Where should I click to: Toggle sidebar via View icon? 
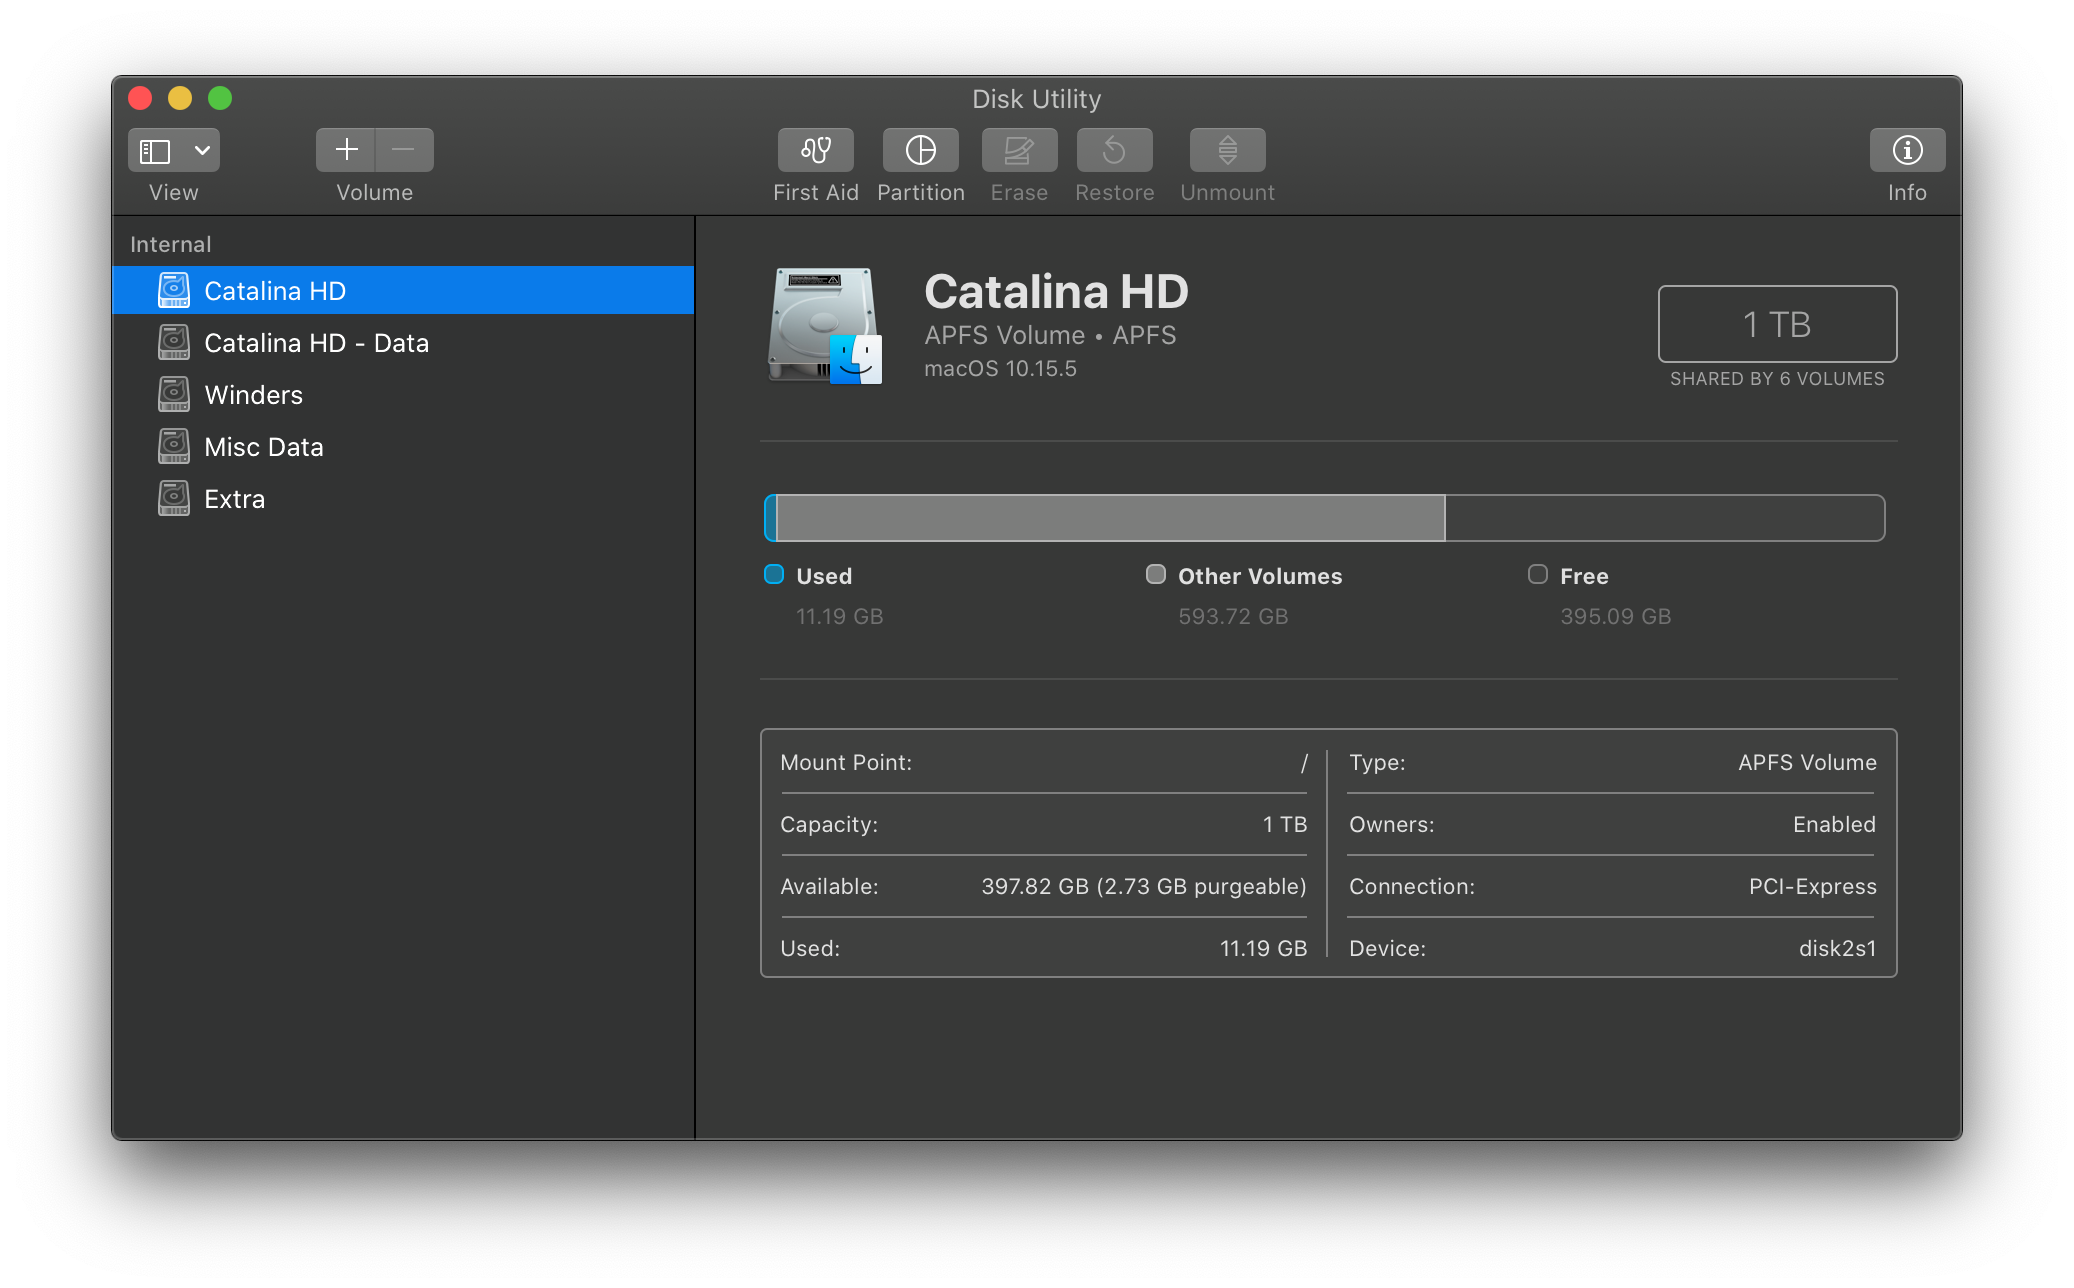[x=155, y=150]
